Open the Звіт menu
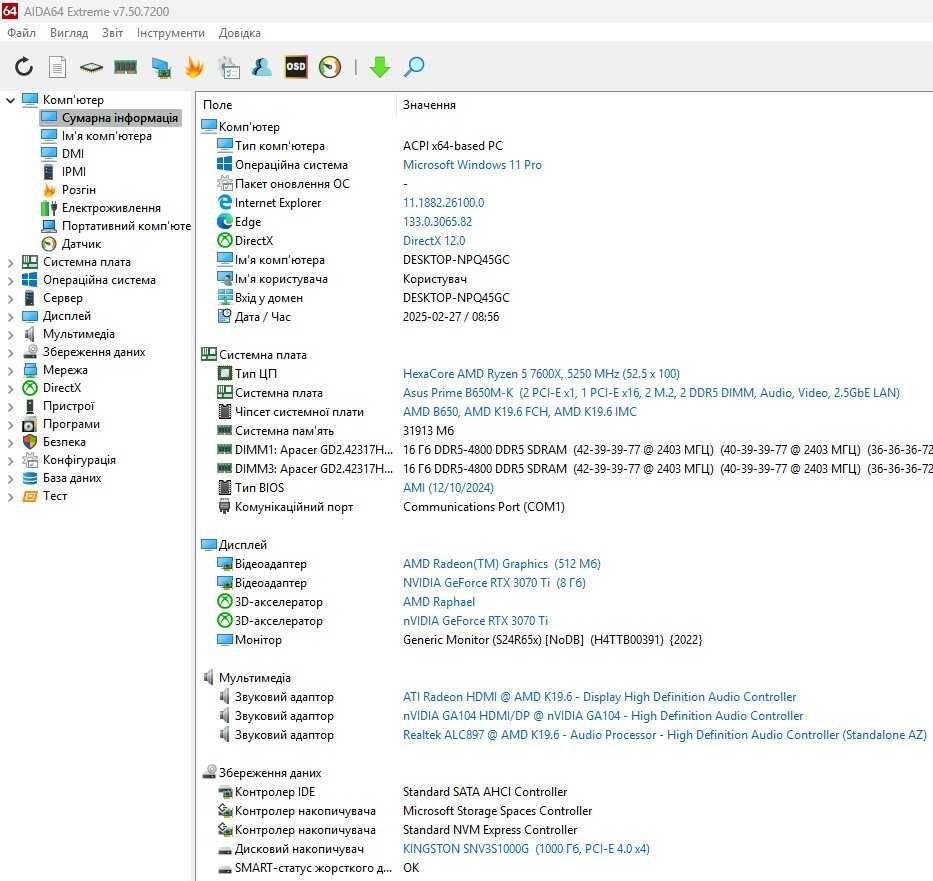This screenshot has width=933, height=881. pos(112,33)
